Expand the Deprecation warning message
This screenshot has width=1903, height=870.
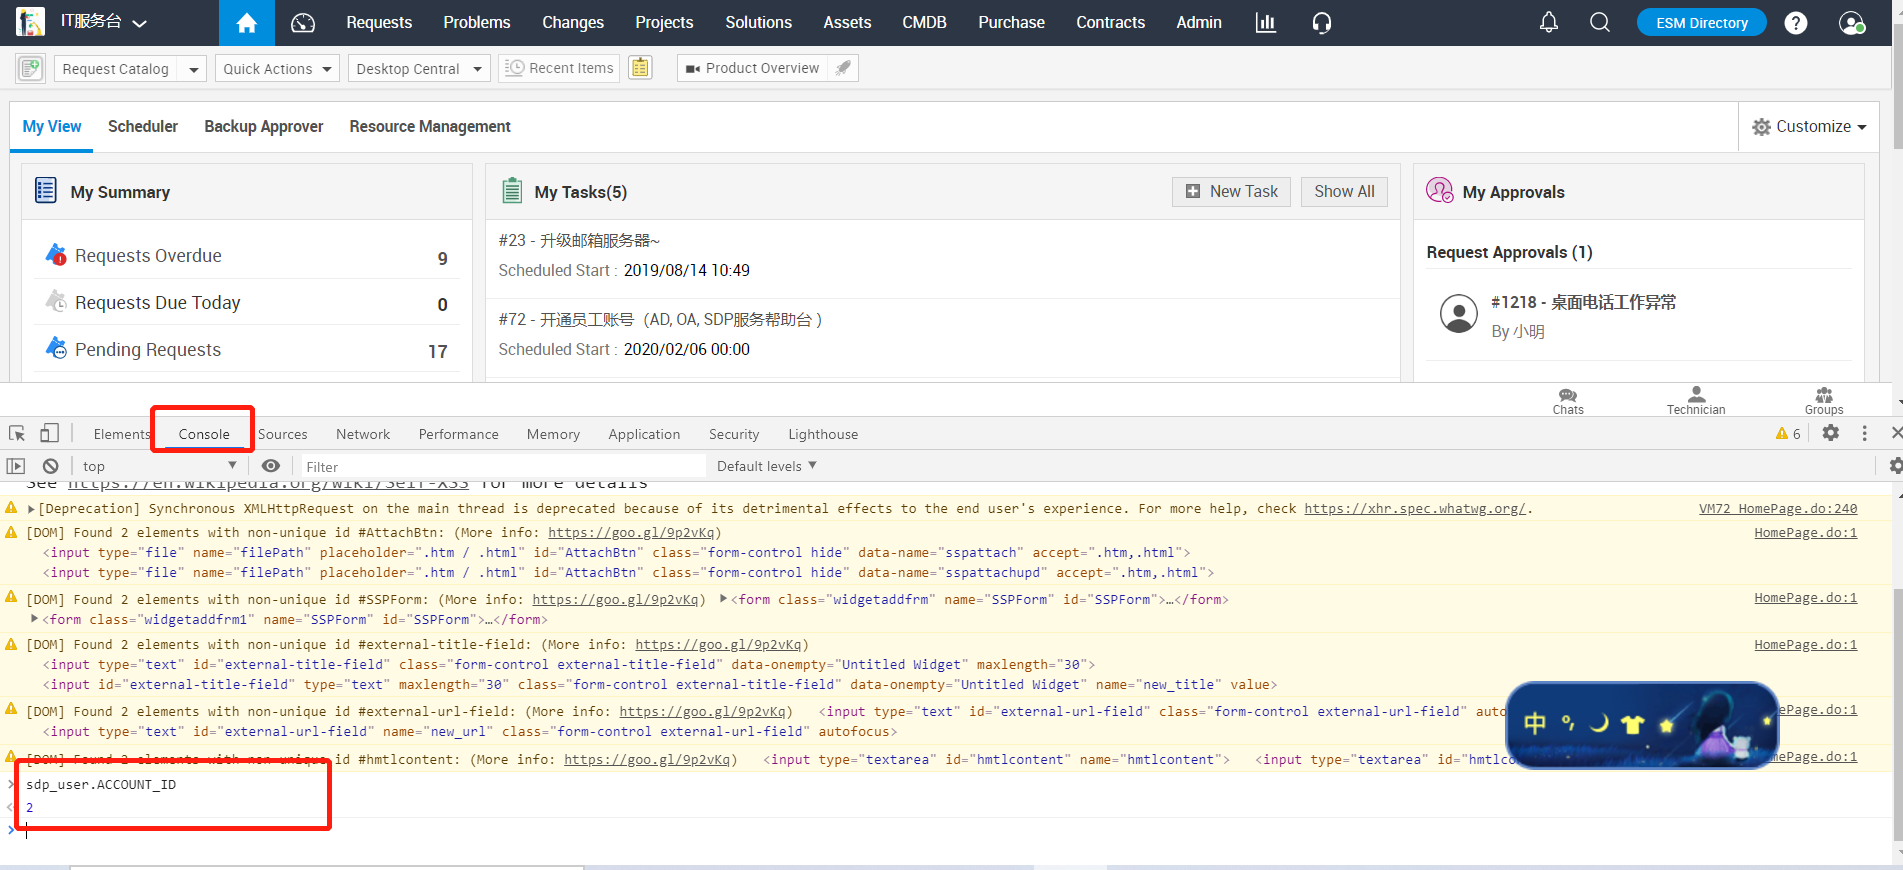[31, 509]
